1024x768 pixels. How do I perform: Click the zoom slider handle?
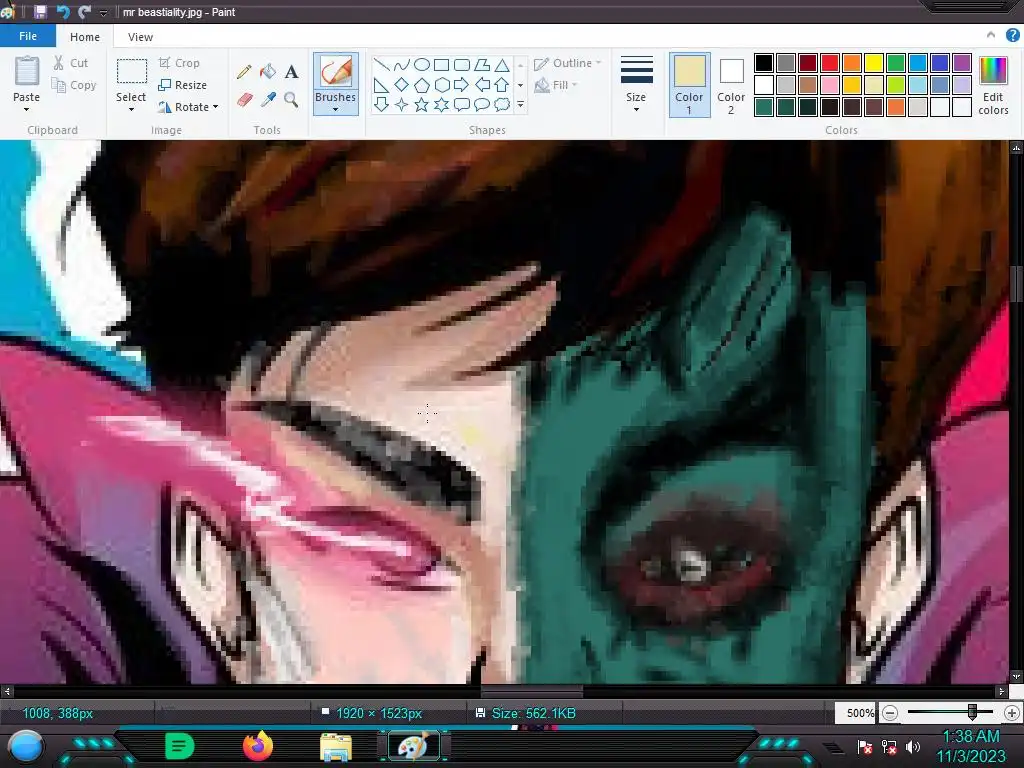(972, 712)
